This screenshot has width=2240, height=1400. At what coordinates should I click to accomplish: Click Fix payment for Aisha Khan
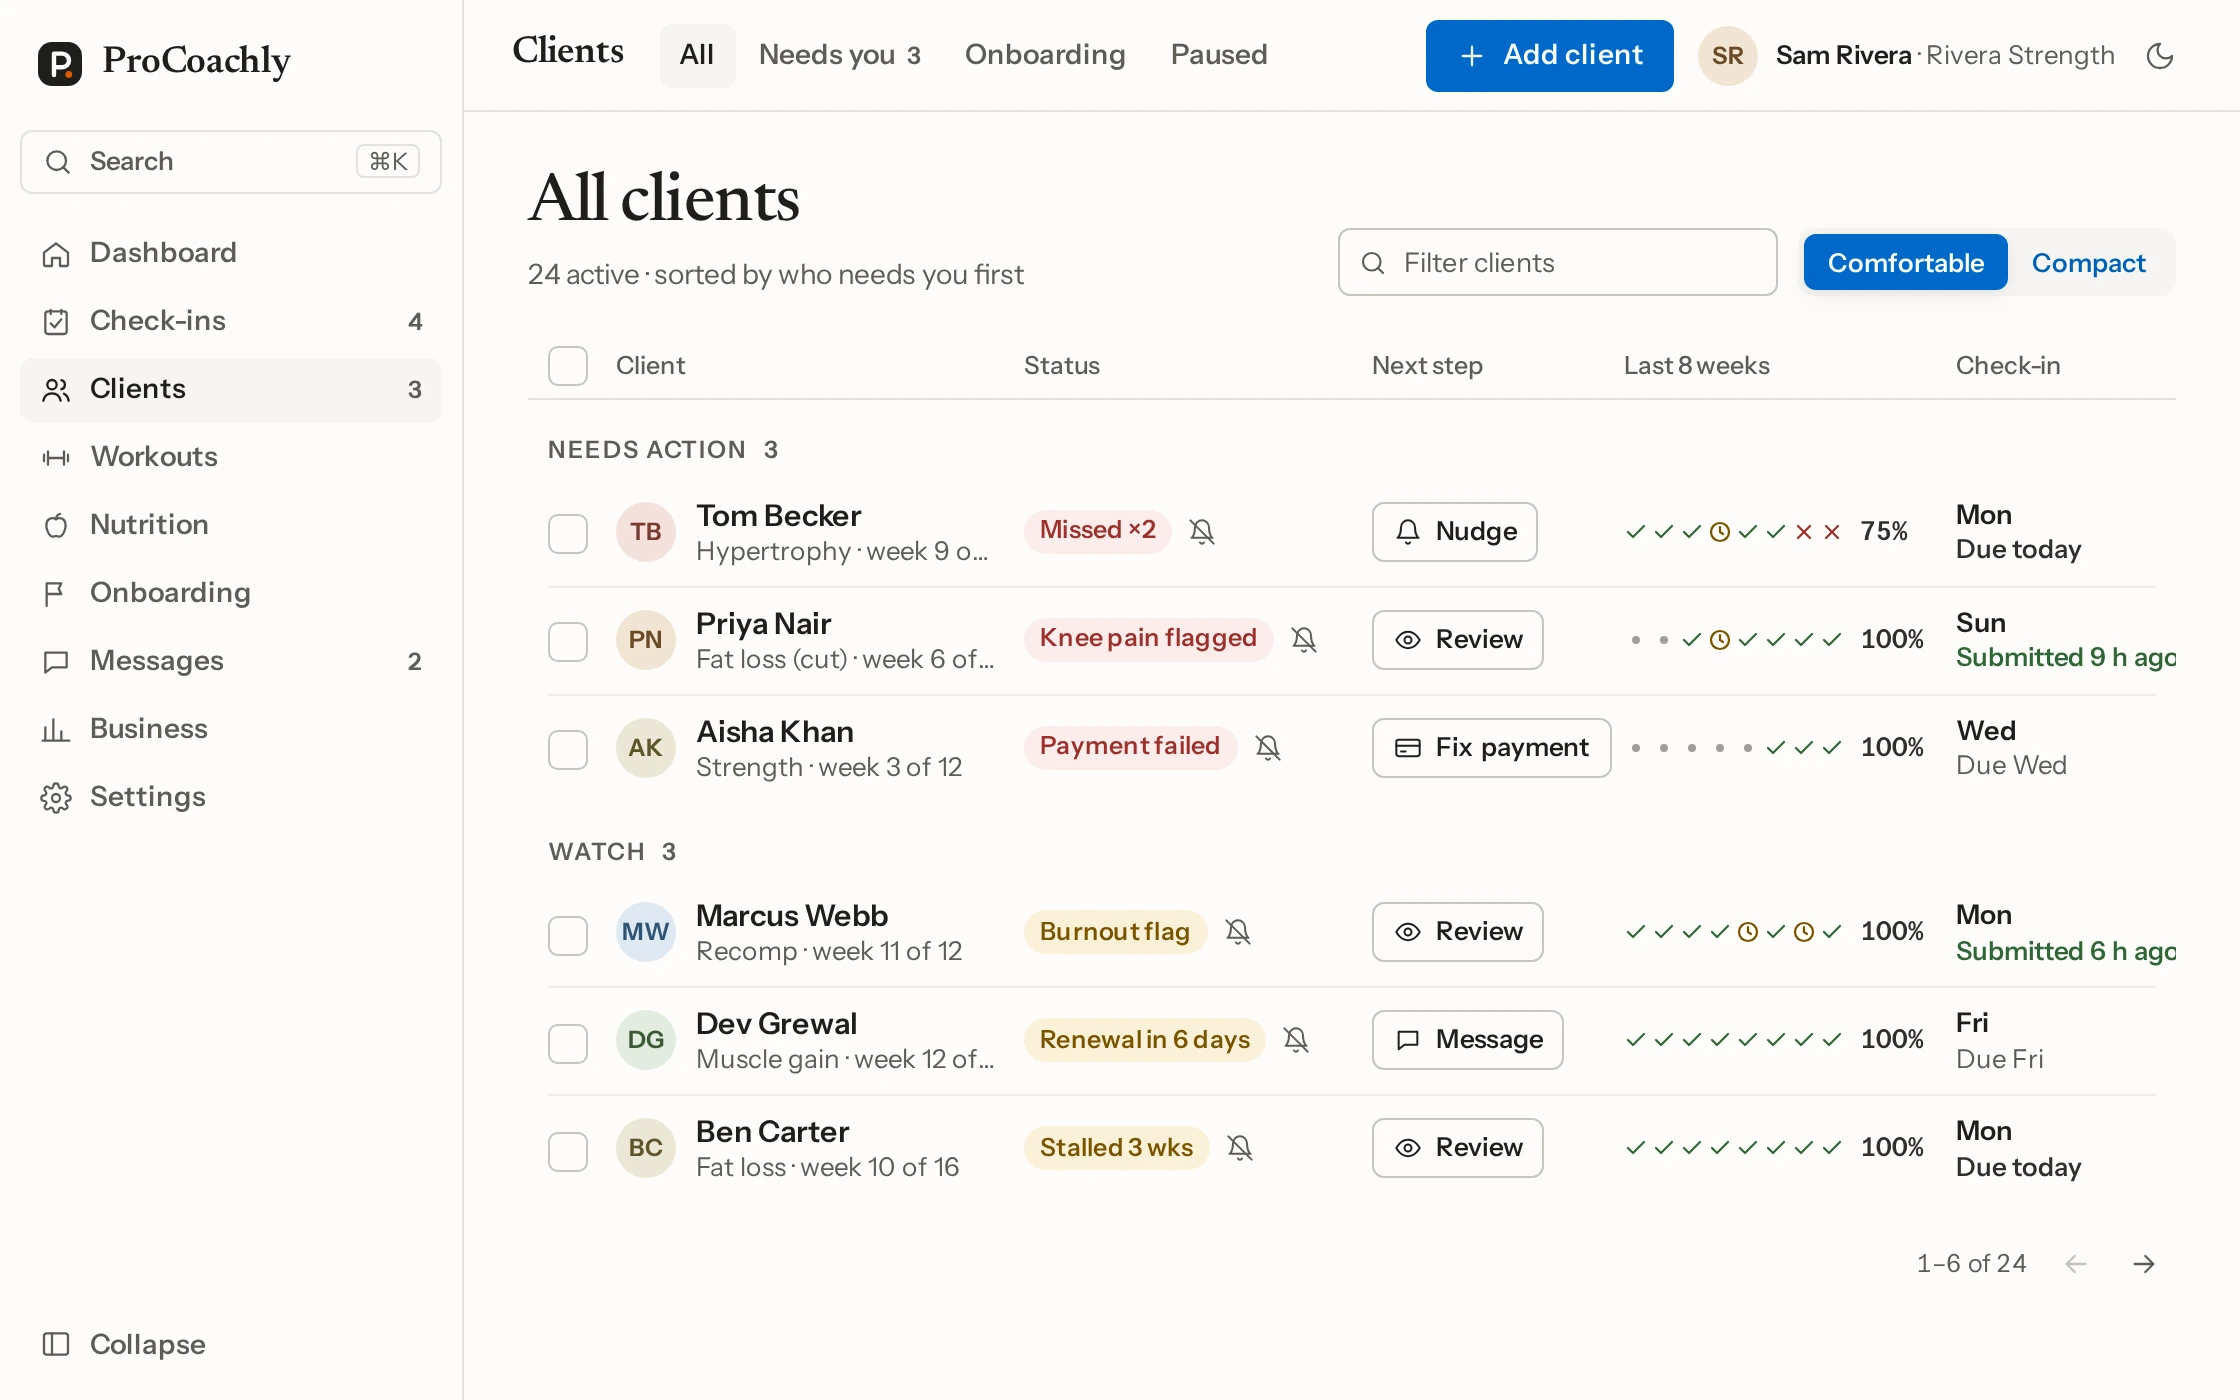[x=1491, y=748]
